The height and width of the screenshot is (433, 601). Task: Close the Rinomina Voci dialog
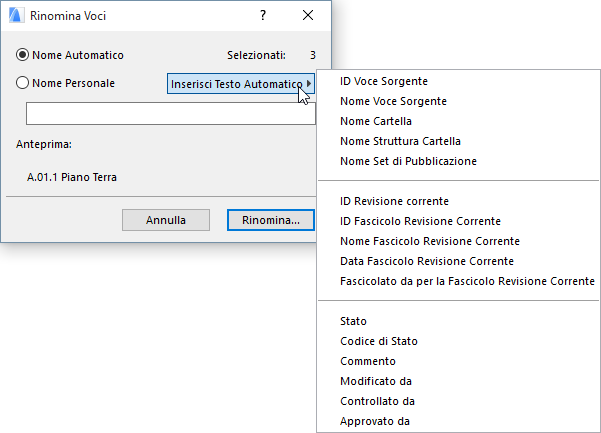click(307, 16)
